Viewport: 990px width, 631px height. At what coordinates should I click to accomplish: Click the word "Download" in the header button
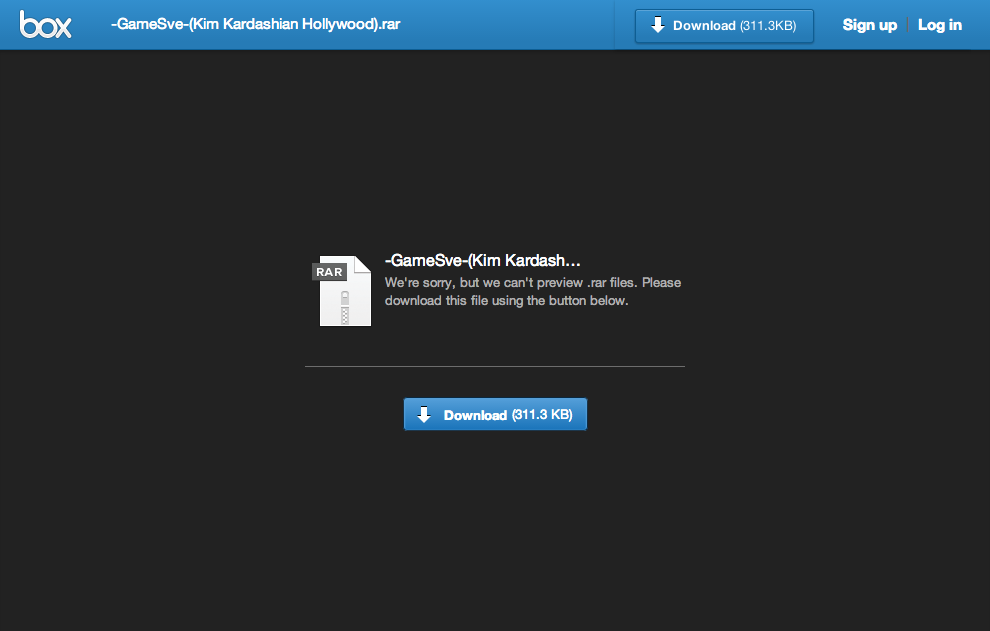[x=704, y=26]
